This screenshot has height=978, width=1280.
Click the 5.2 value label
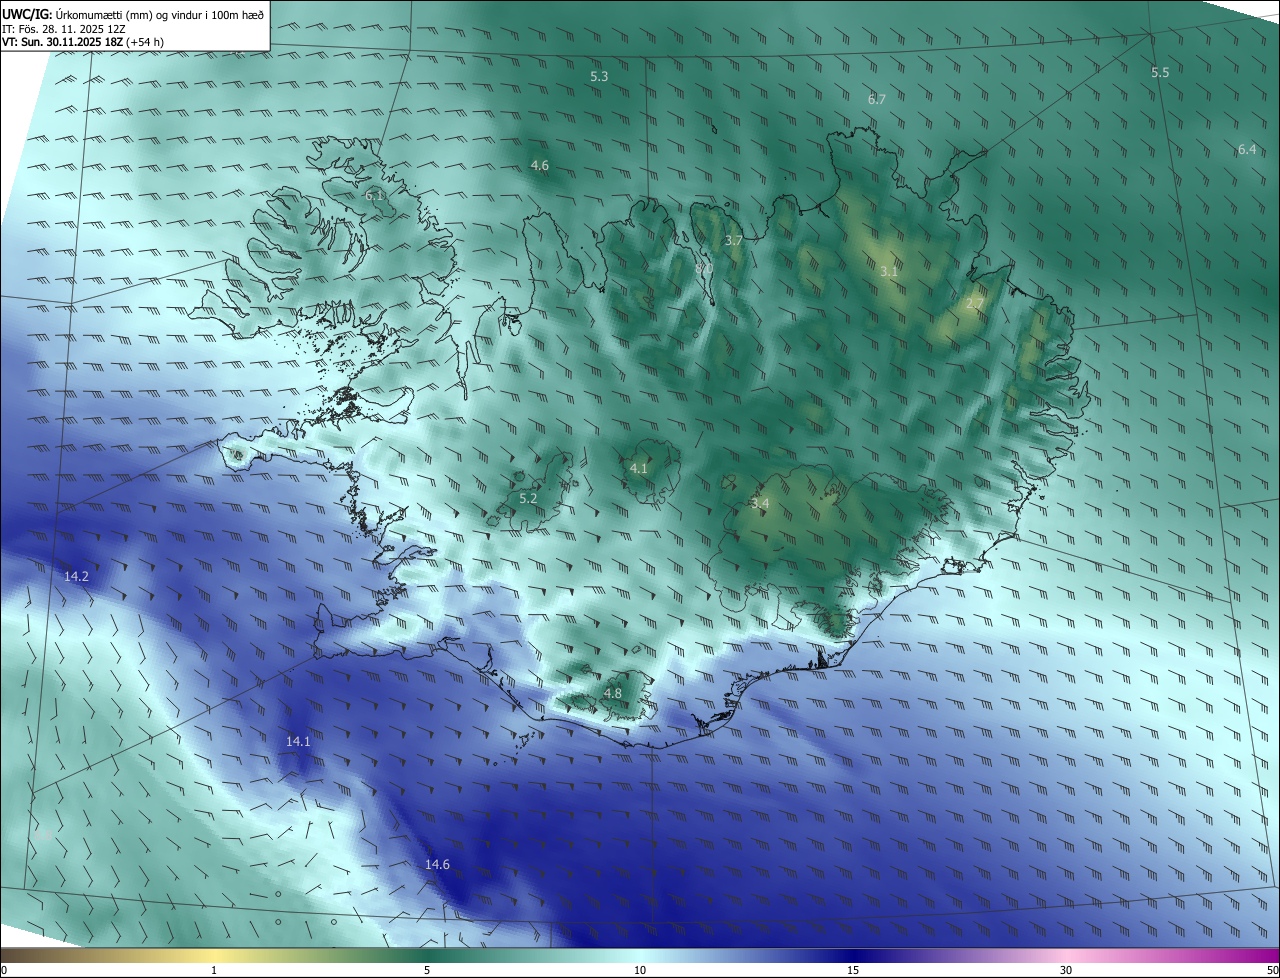tap(528, 498)
